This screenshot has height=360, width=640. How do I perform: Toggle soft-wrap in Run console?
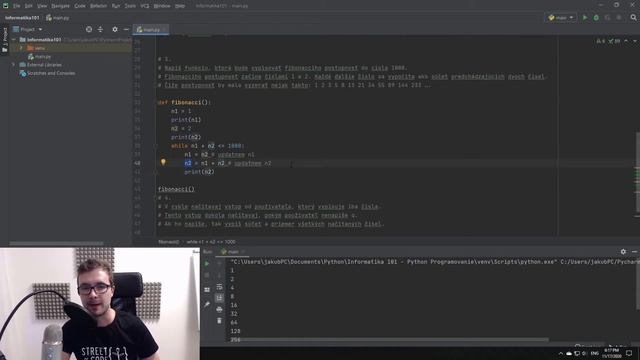[219, 287]
